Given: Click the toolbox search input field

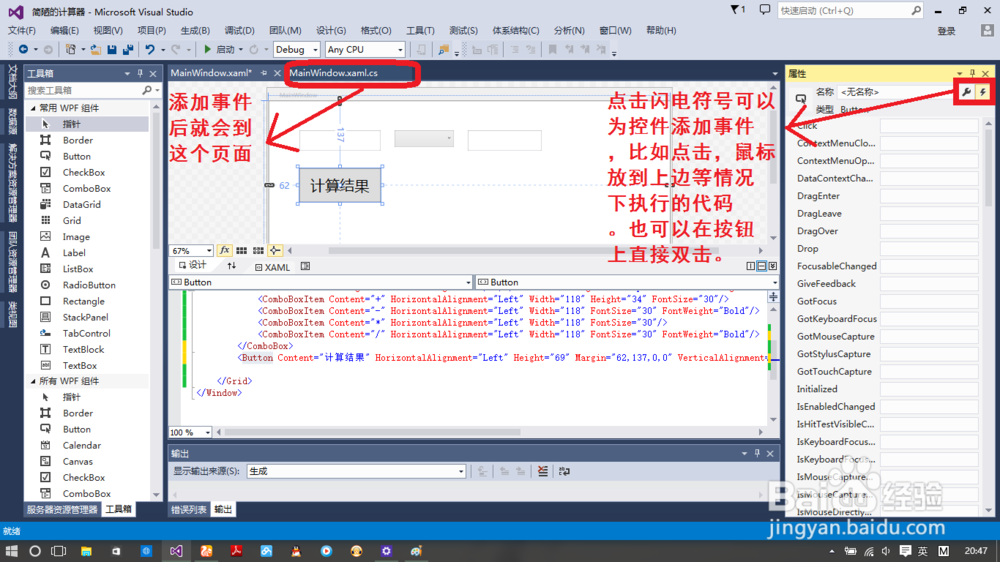Looking at the screenshot, I should click(83, 91).
